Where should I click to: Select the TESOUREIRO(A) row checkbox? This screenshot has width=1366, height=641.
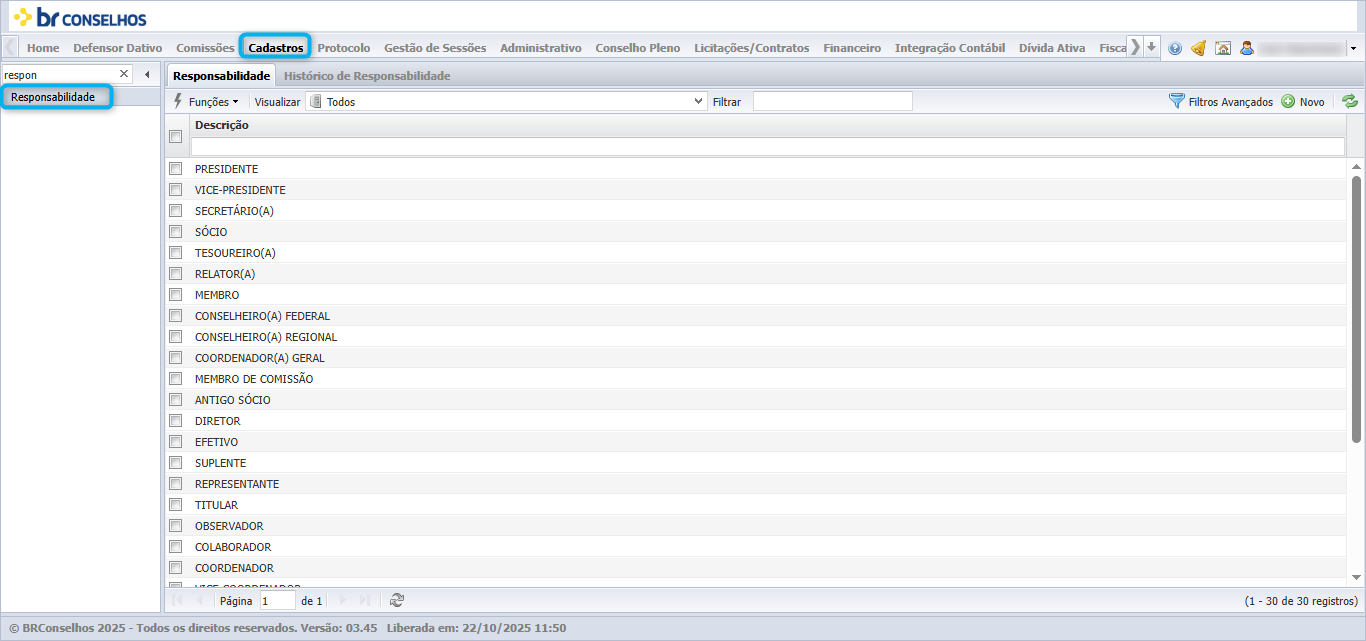coord(175,252)
